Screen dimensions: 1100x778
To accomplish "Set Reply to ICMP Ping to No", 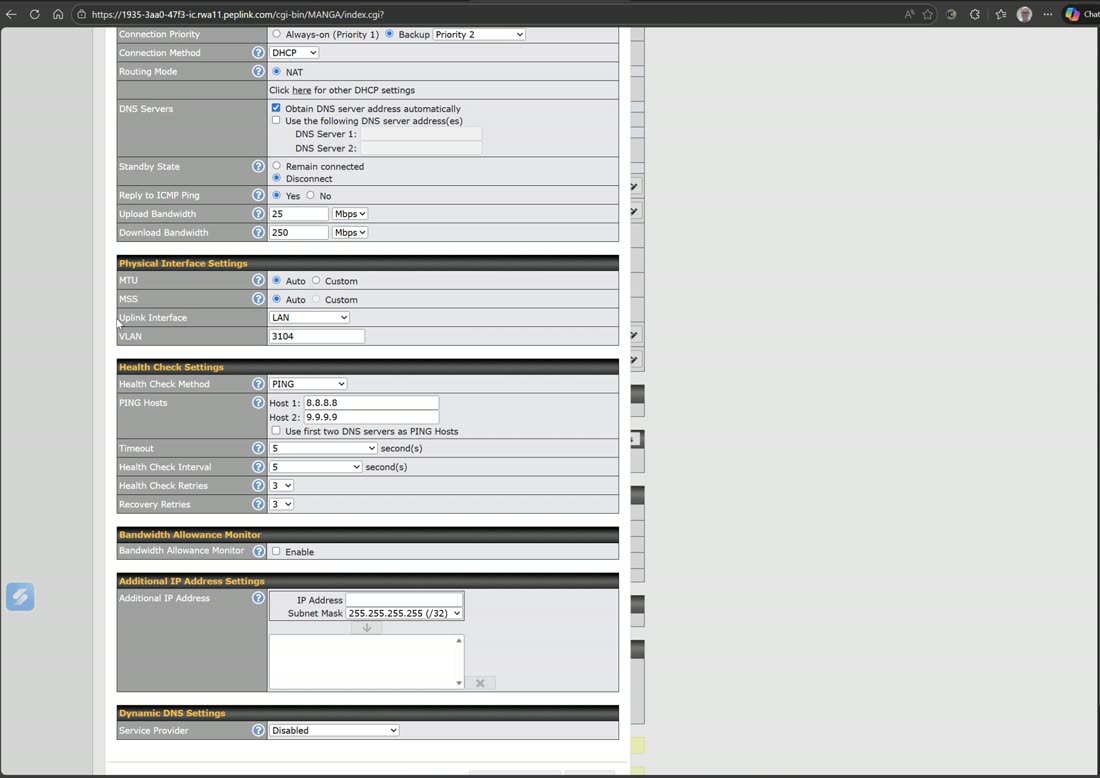I will point(310,195).
